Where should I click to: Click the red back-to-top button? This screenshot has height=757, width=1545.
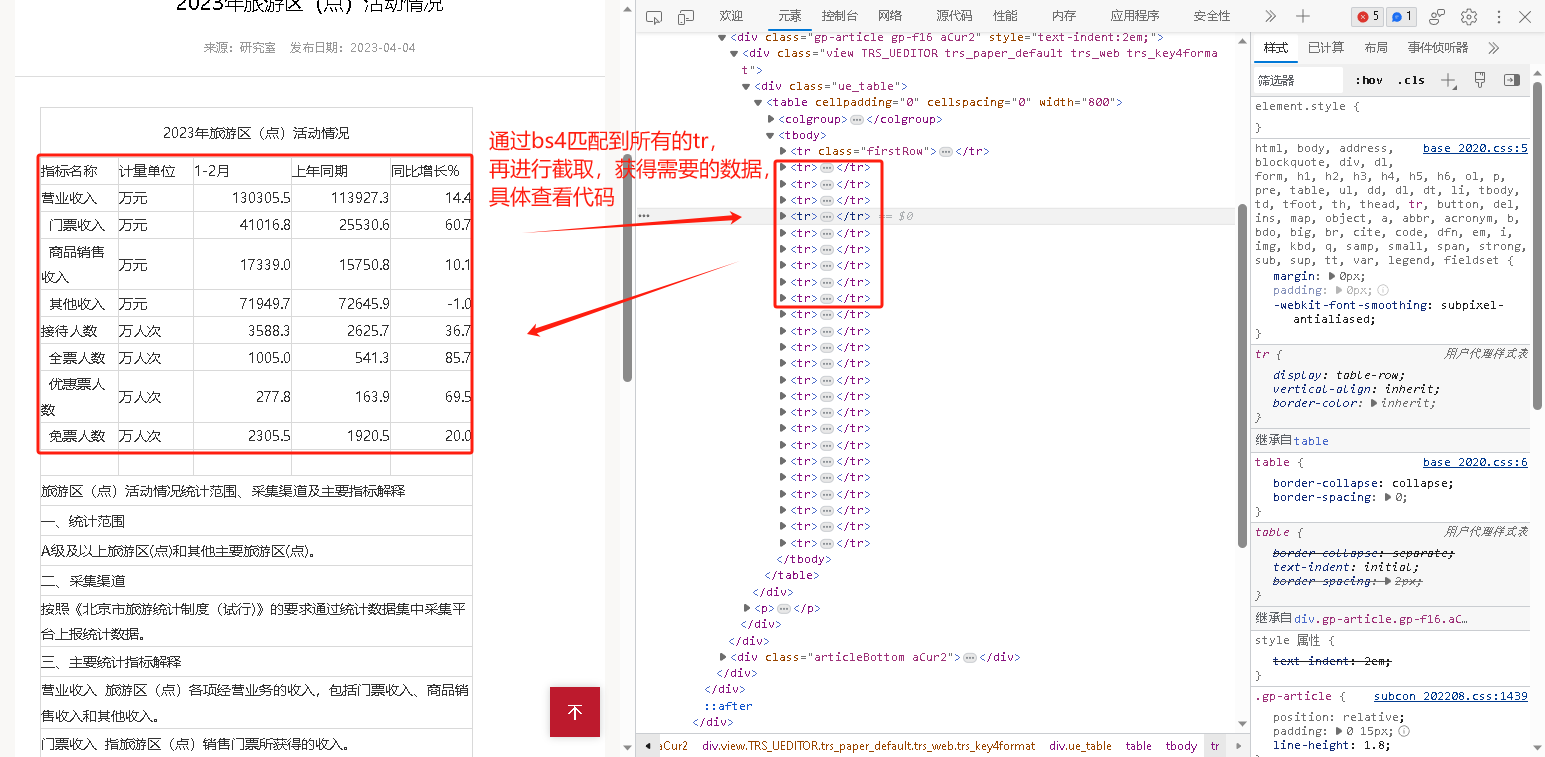(x=574, y=712)
